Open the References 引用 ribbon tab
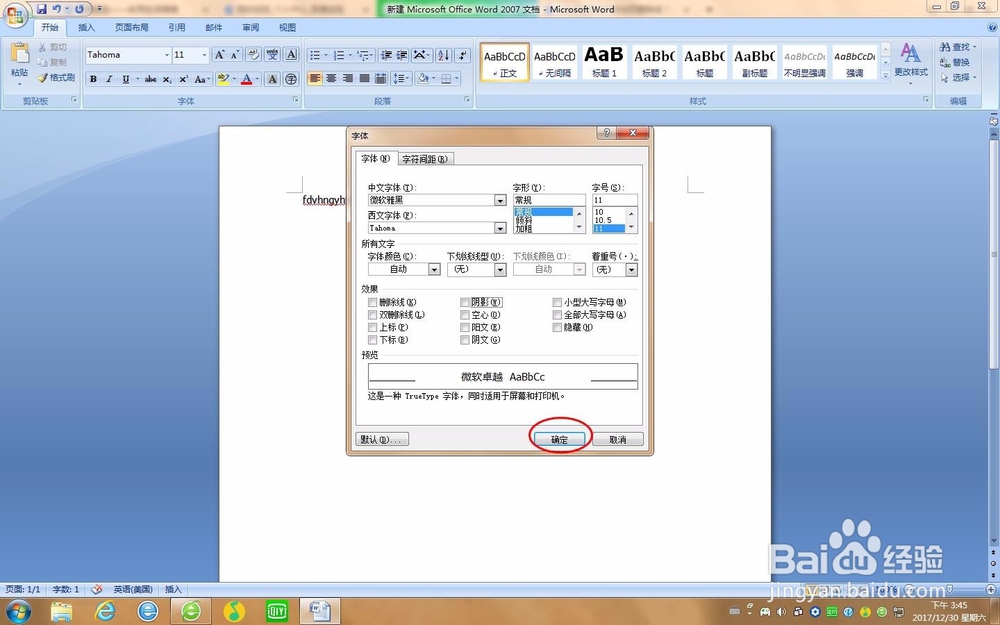The height and width of the screenshot is (625, 1000). pyautogui.click(x=177, y=27)
